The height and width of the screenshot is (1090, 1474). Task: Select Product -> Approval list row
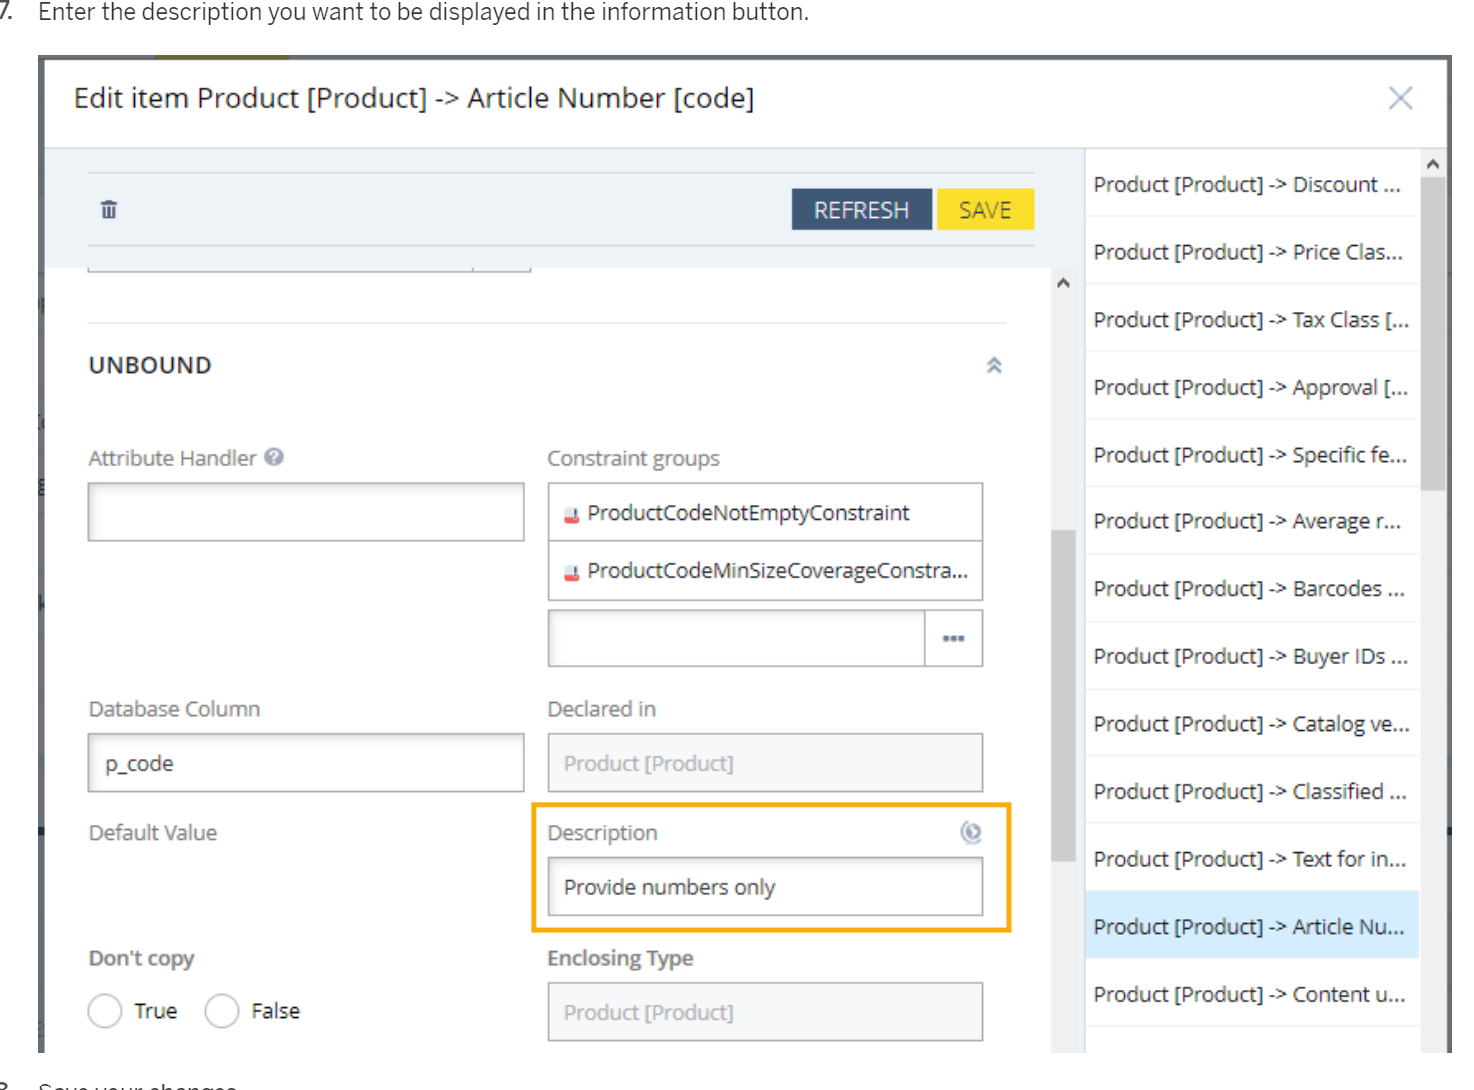click(x=1252, y=387)
